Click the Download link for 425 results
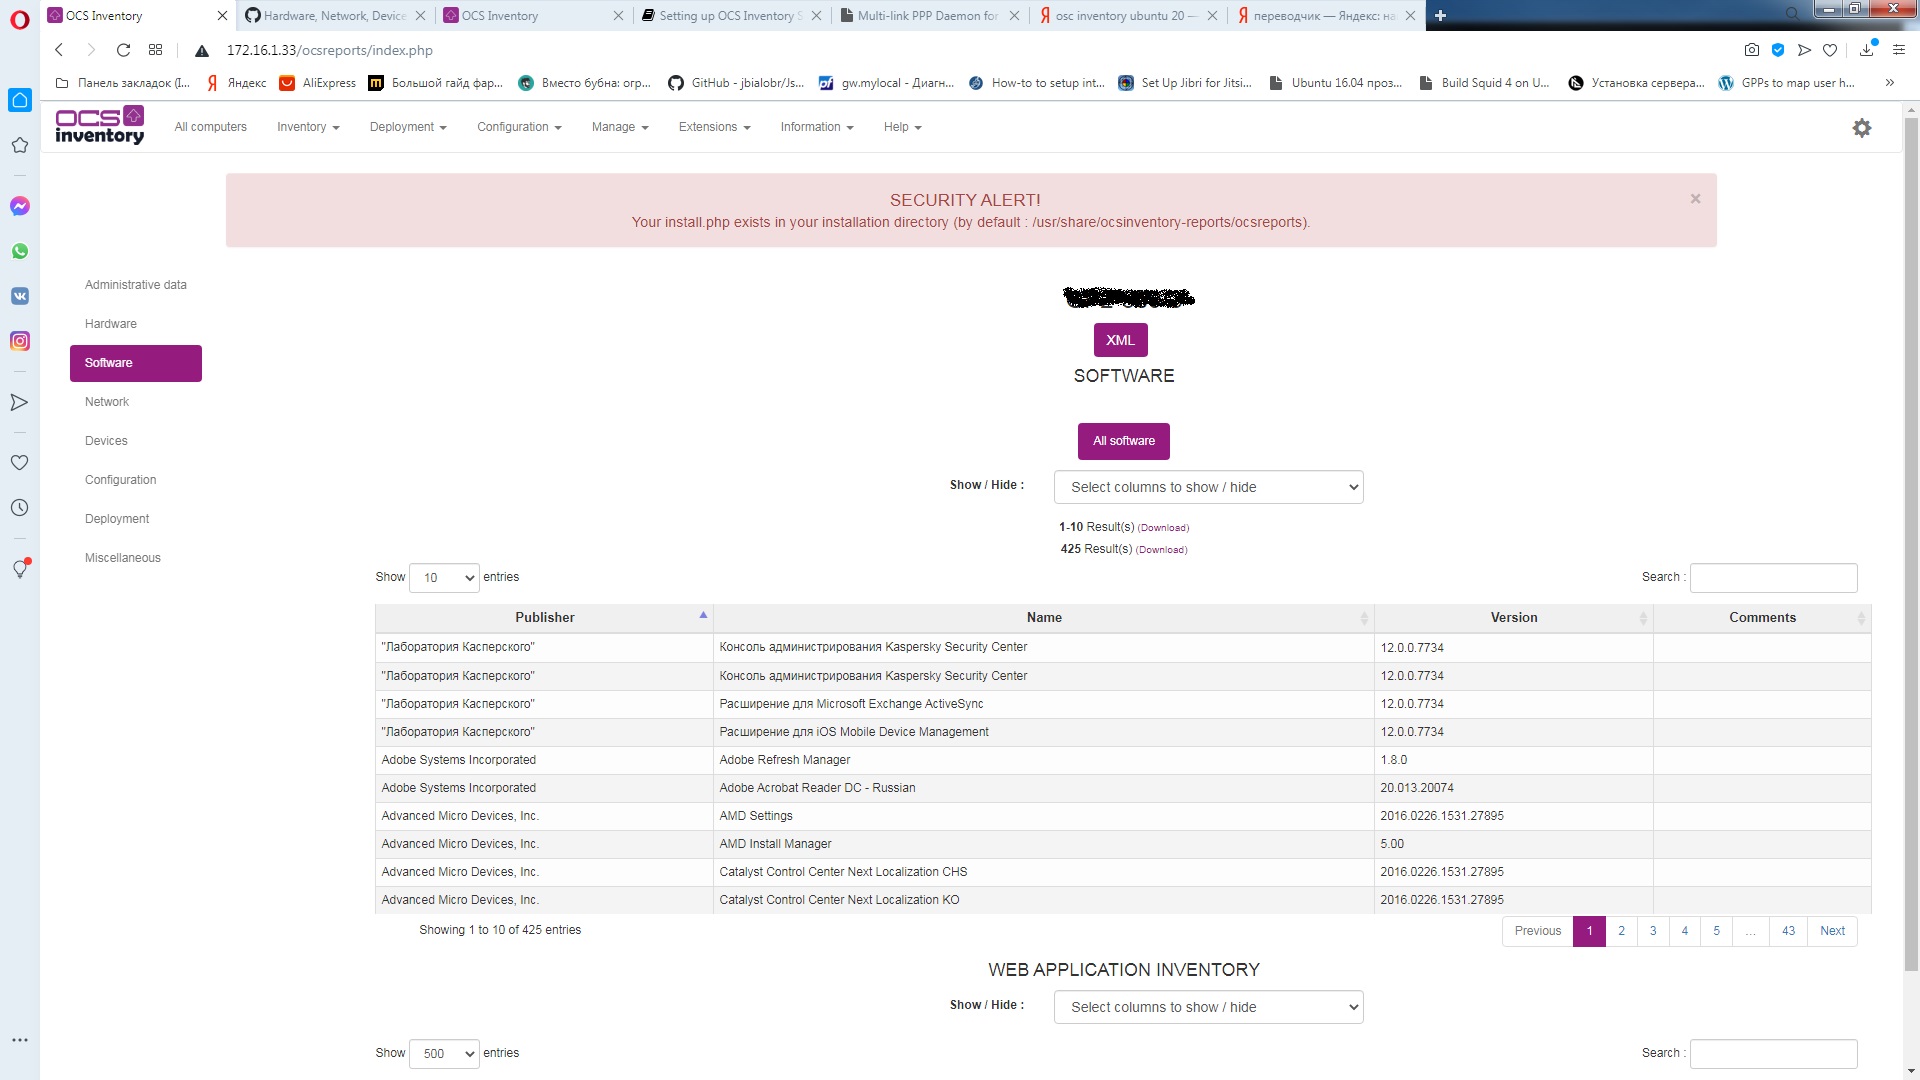1920x1080 pixels. pyautogui.click(x=1161, y=549)
